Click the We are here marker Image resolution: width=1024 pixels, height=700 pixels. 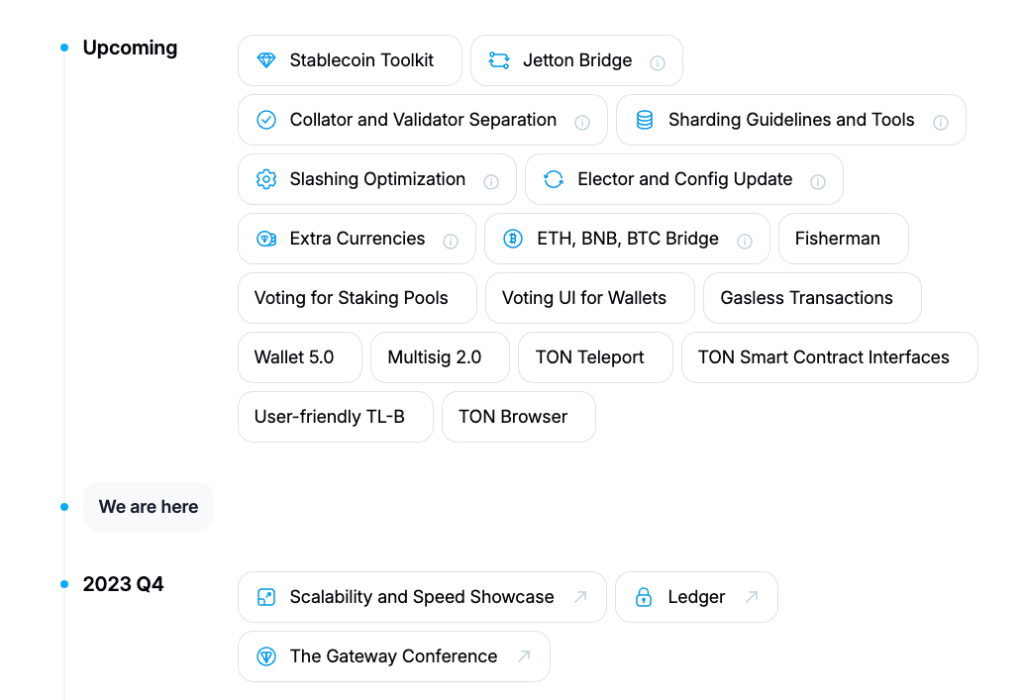(x=148, y=507)
